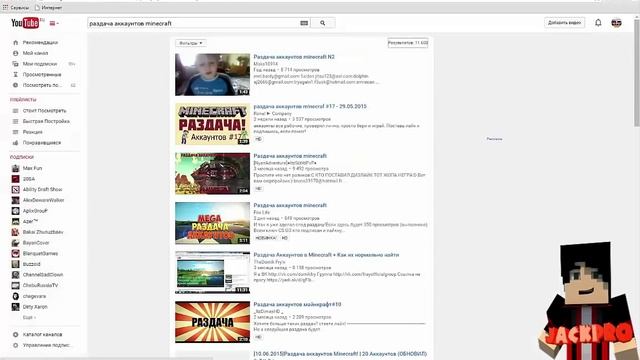Open title 'Раздача аккаунтов minecraft N2'
The height and width of the screenshot is (360, 640).
(x=294, y=57)
